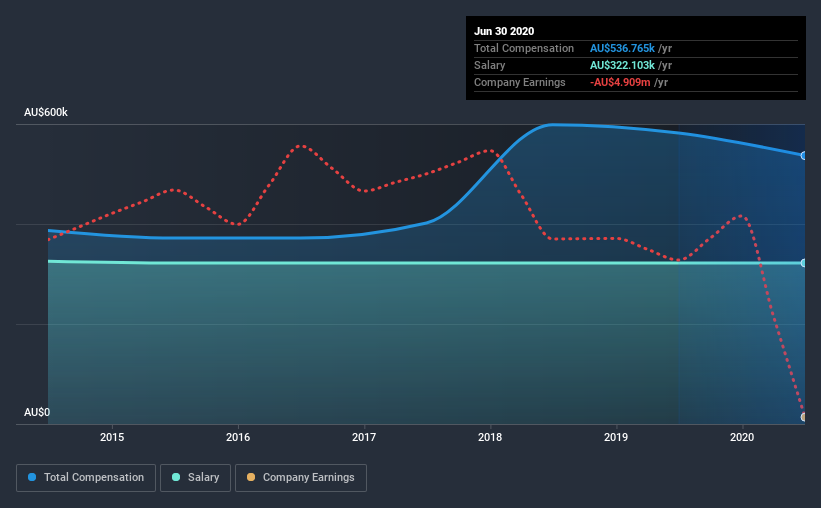Click the AU$536.765k total compensation value

(x=622, y=48)
